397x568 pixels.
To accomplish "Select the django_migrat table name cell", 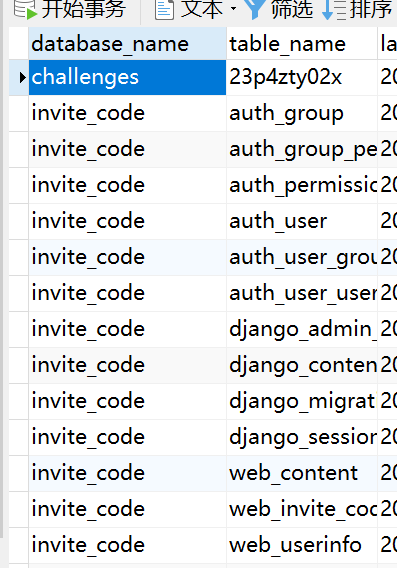I will tap(302, 401).
